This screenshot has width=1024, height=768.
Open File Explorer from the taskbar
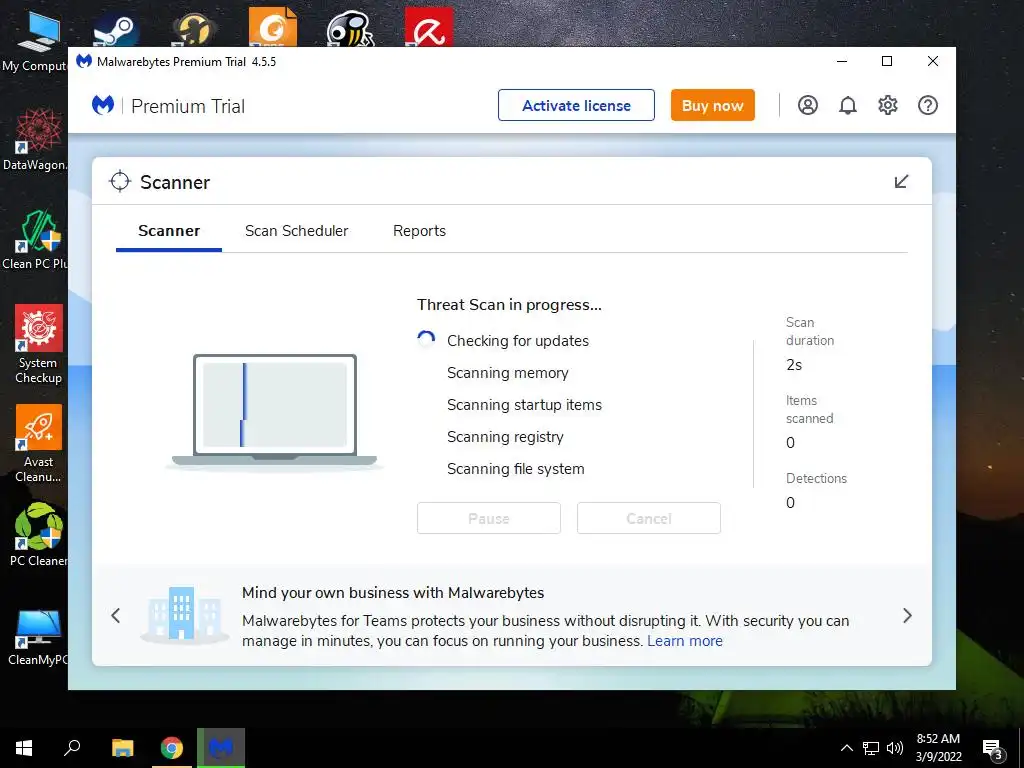coord(122,748)
